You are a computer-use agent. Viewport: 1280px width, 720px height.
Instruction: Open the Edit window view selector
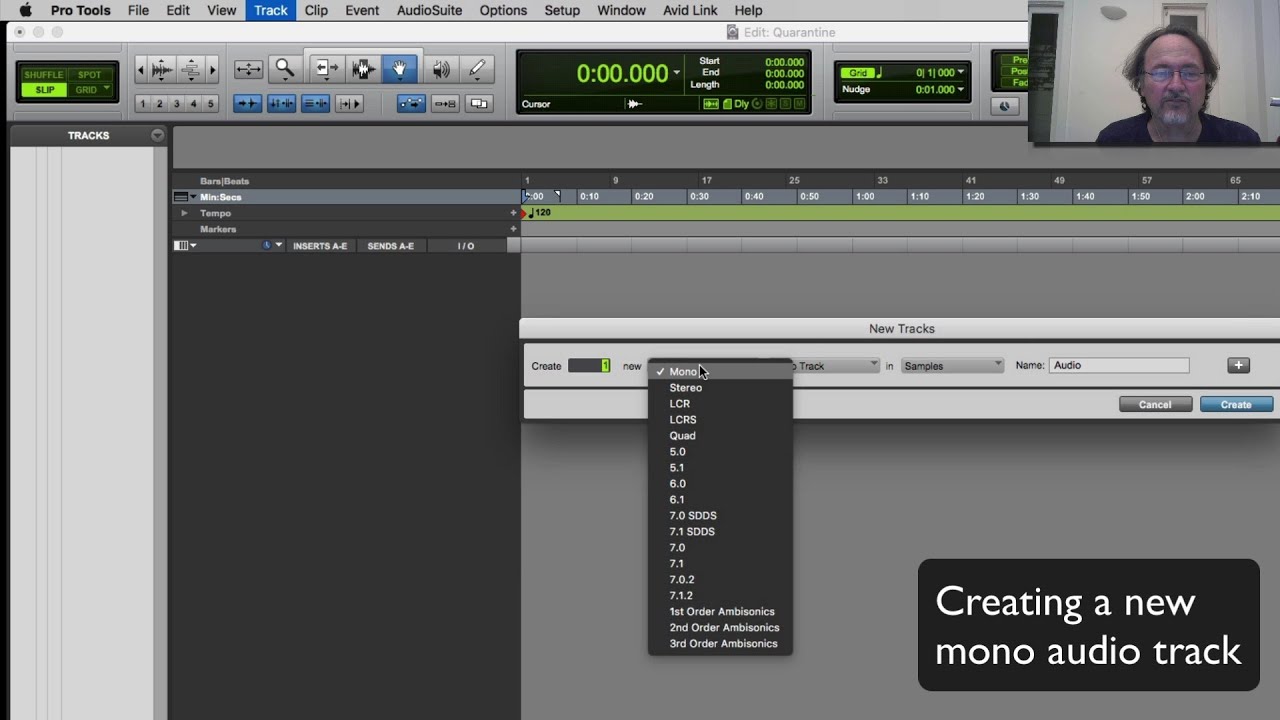point(185,246)
